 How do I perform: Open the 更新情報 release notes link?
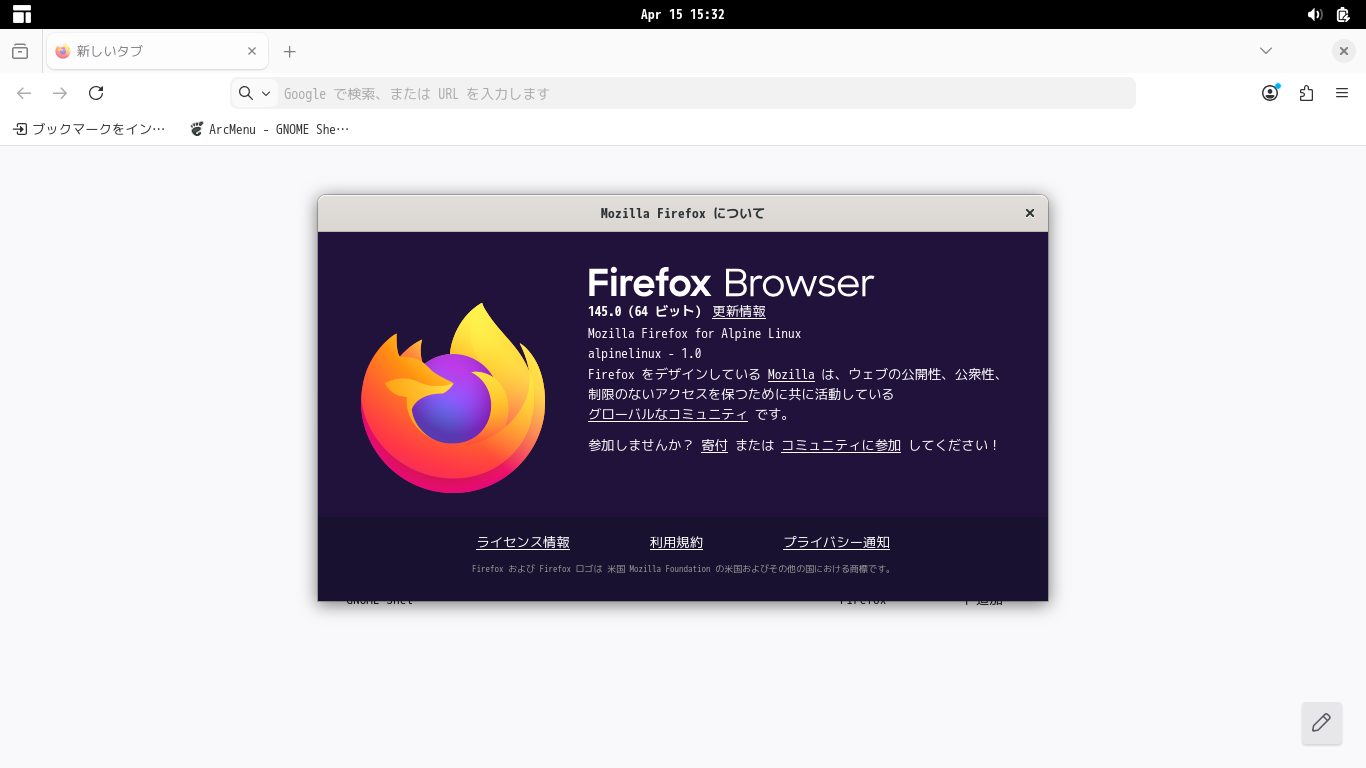tap(739, 312)
